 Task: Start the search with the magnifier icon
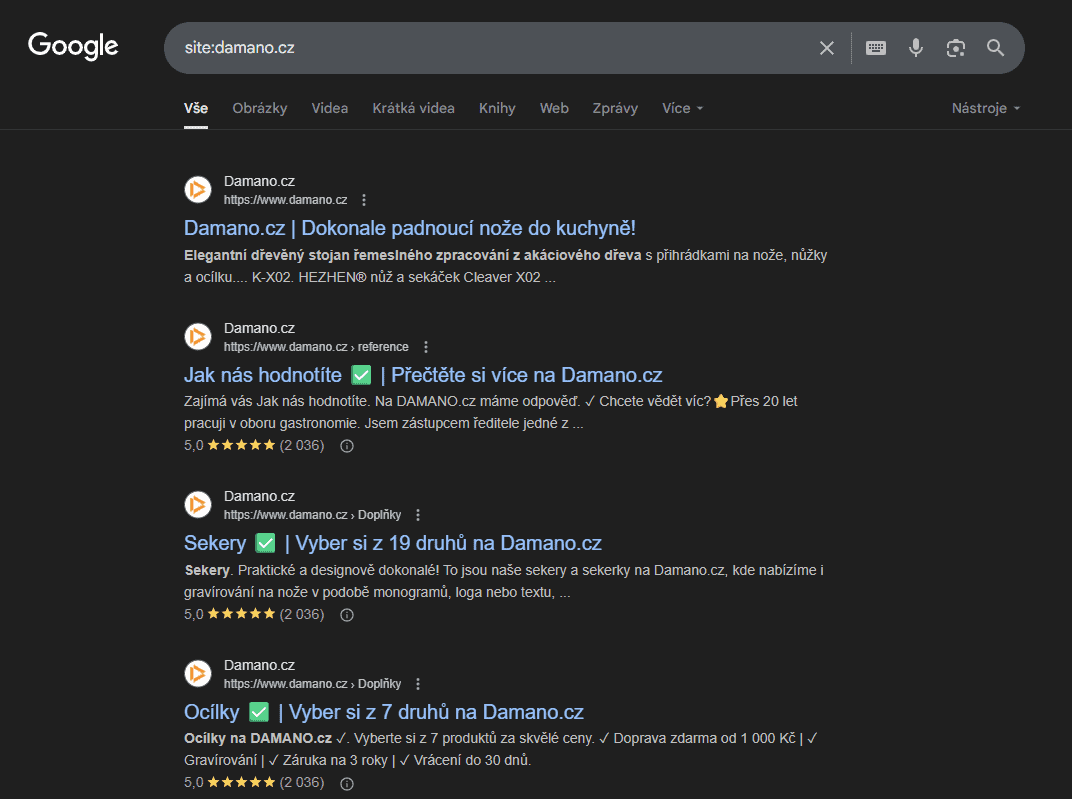pos(996,47)
